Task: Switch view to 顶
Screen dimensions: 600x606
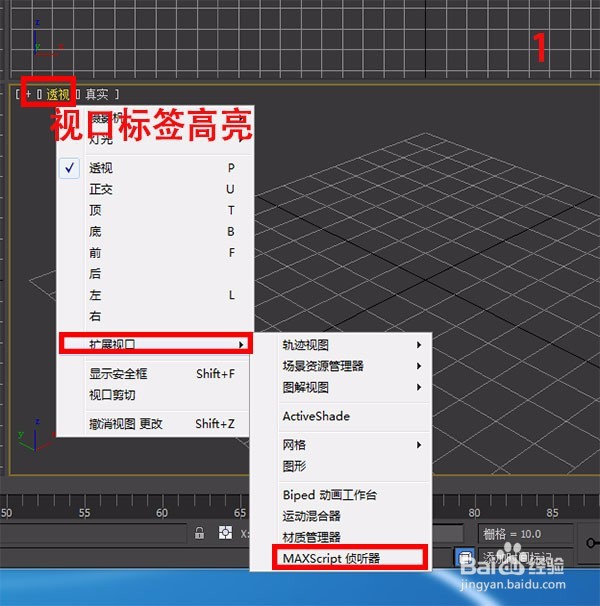Action: pyautogui.click(x=155, y=211)
